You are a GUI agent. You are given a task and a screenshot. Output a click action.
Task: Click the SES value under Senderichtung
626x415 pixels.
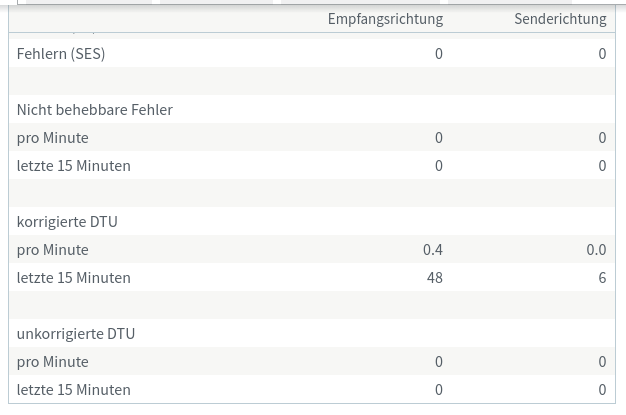[x=601, y=53]
